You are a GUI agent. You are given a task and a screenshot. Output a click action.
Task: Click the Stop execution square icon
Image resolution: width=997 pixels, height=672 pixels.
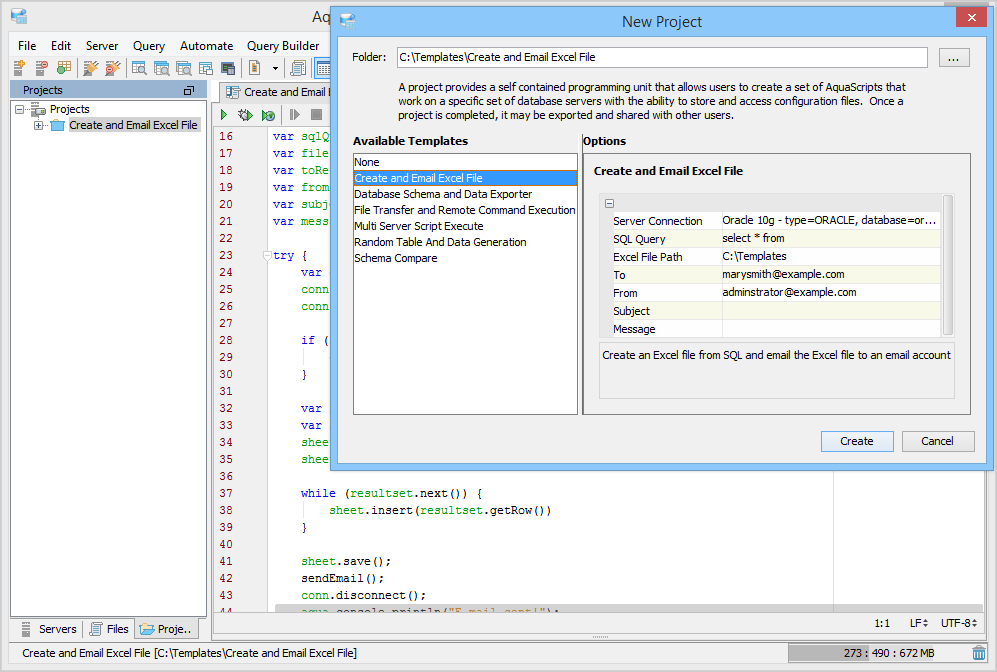(x=316, y=115)
